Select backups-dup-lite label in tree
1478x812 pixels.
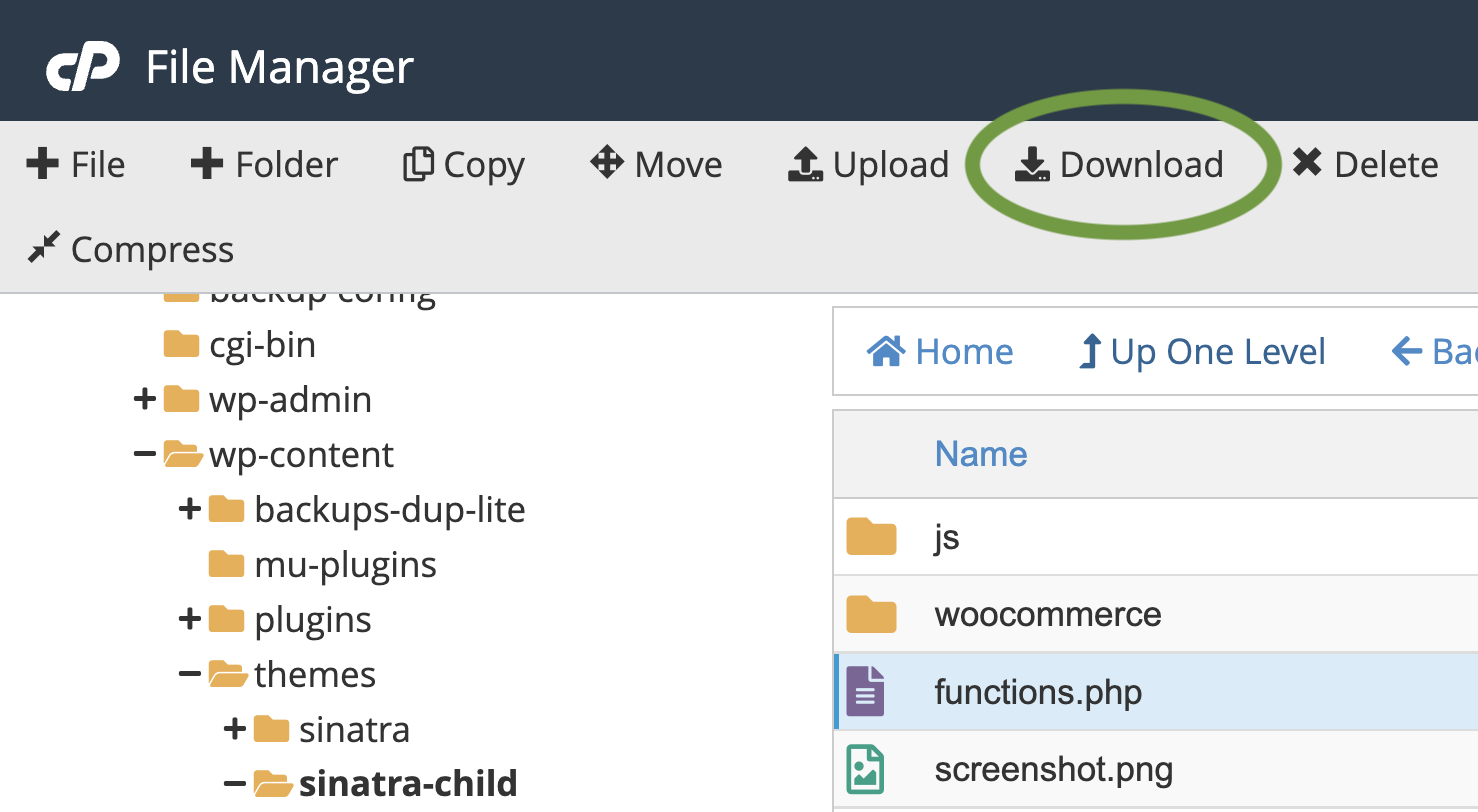[390, 510]
